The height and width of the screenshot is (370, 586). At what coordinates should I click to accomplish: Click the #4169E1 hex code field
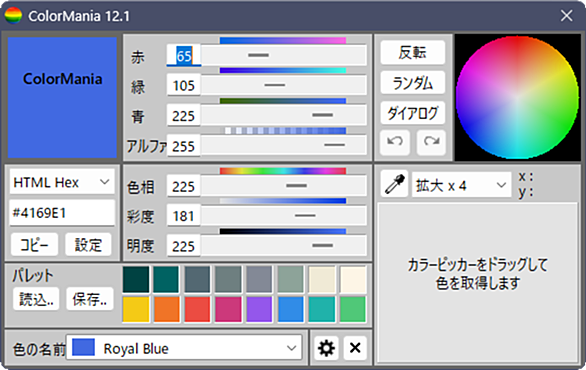pos(62,213)
